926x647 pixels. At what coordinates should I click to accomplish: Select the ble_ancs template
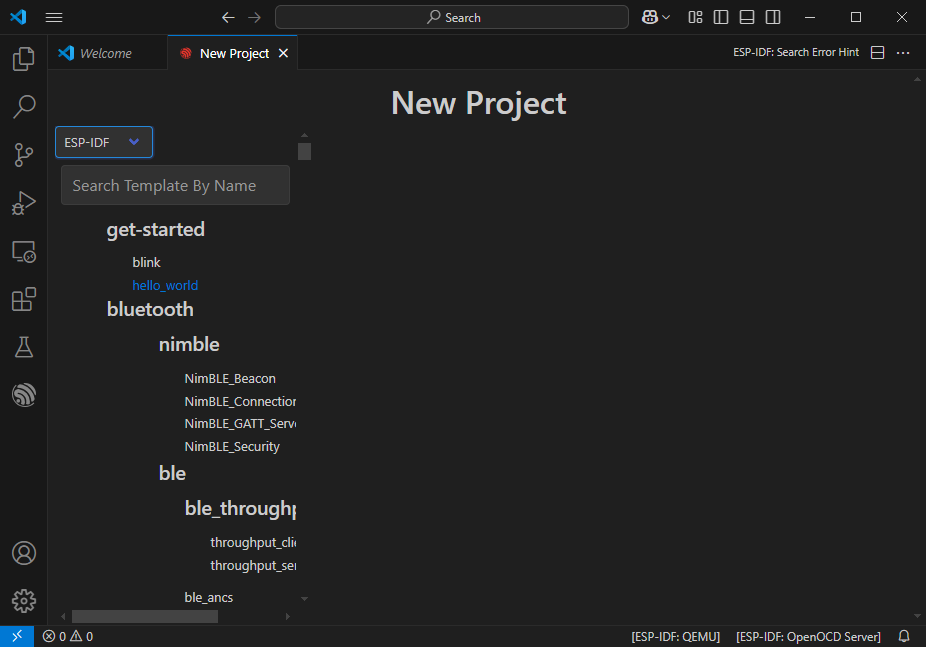(x=208, y=597)
